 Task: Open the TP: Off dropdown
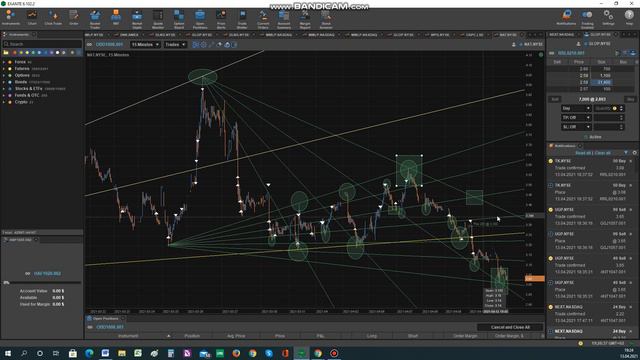576,118
